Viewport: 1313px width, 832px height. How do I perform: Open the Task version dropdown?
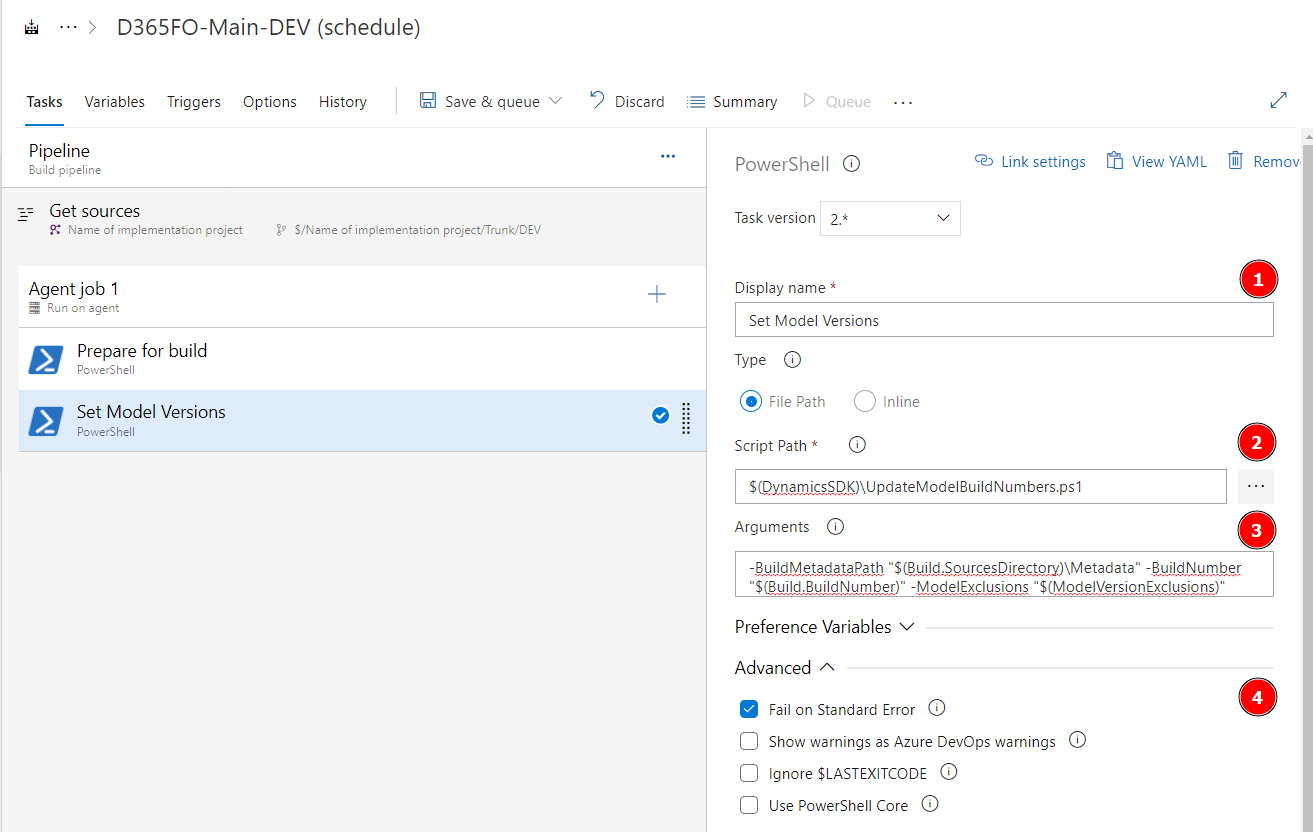point(890,218)
